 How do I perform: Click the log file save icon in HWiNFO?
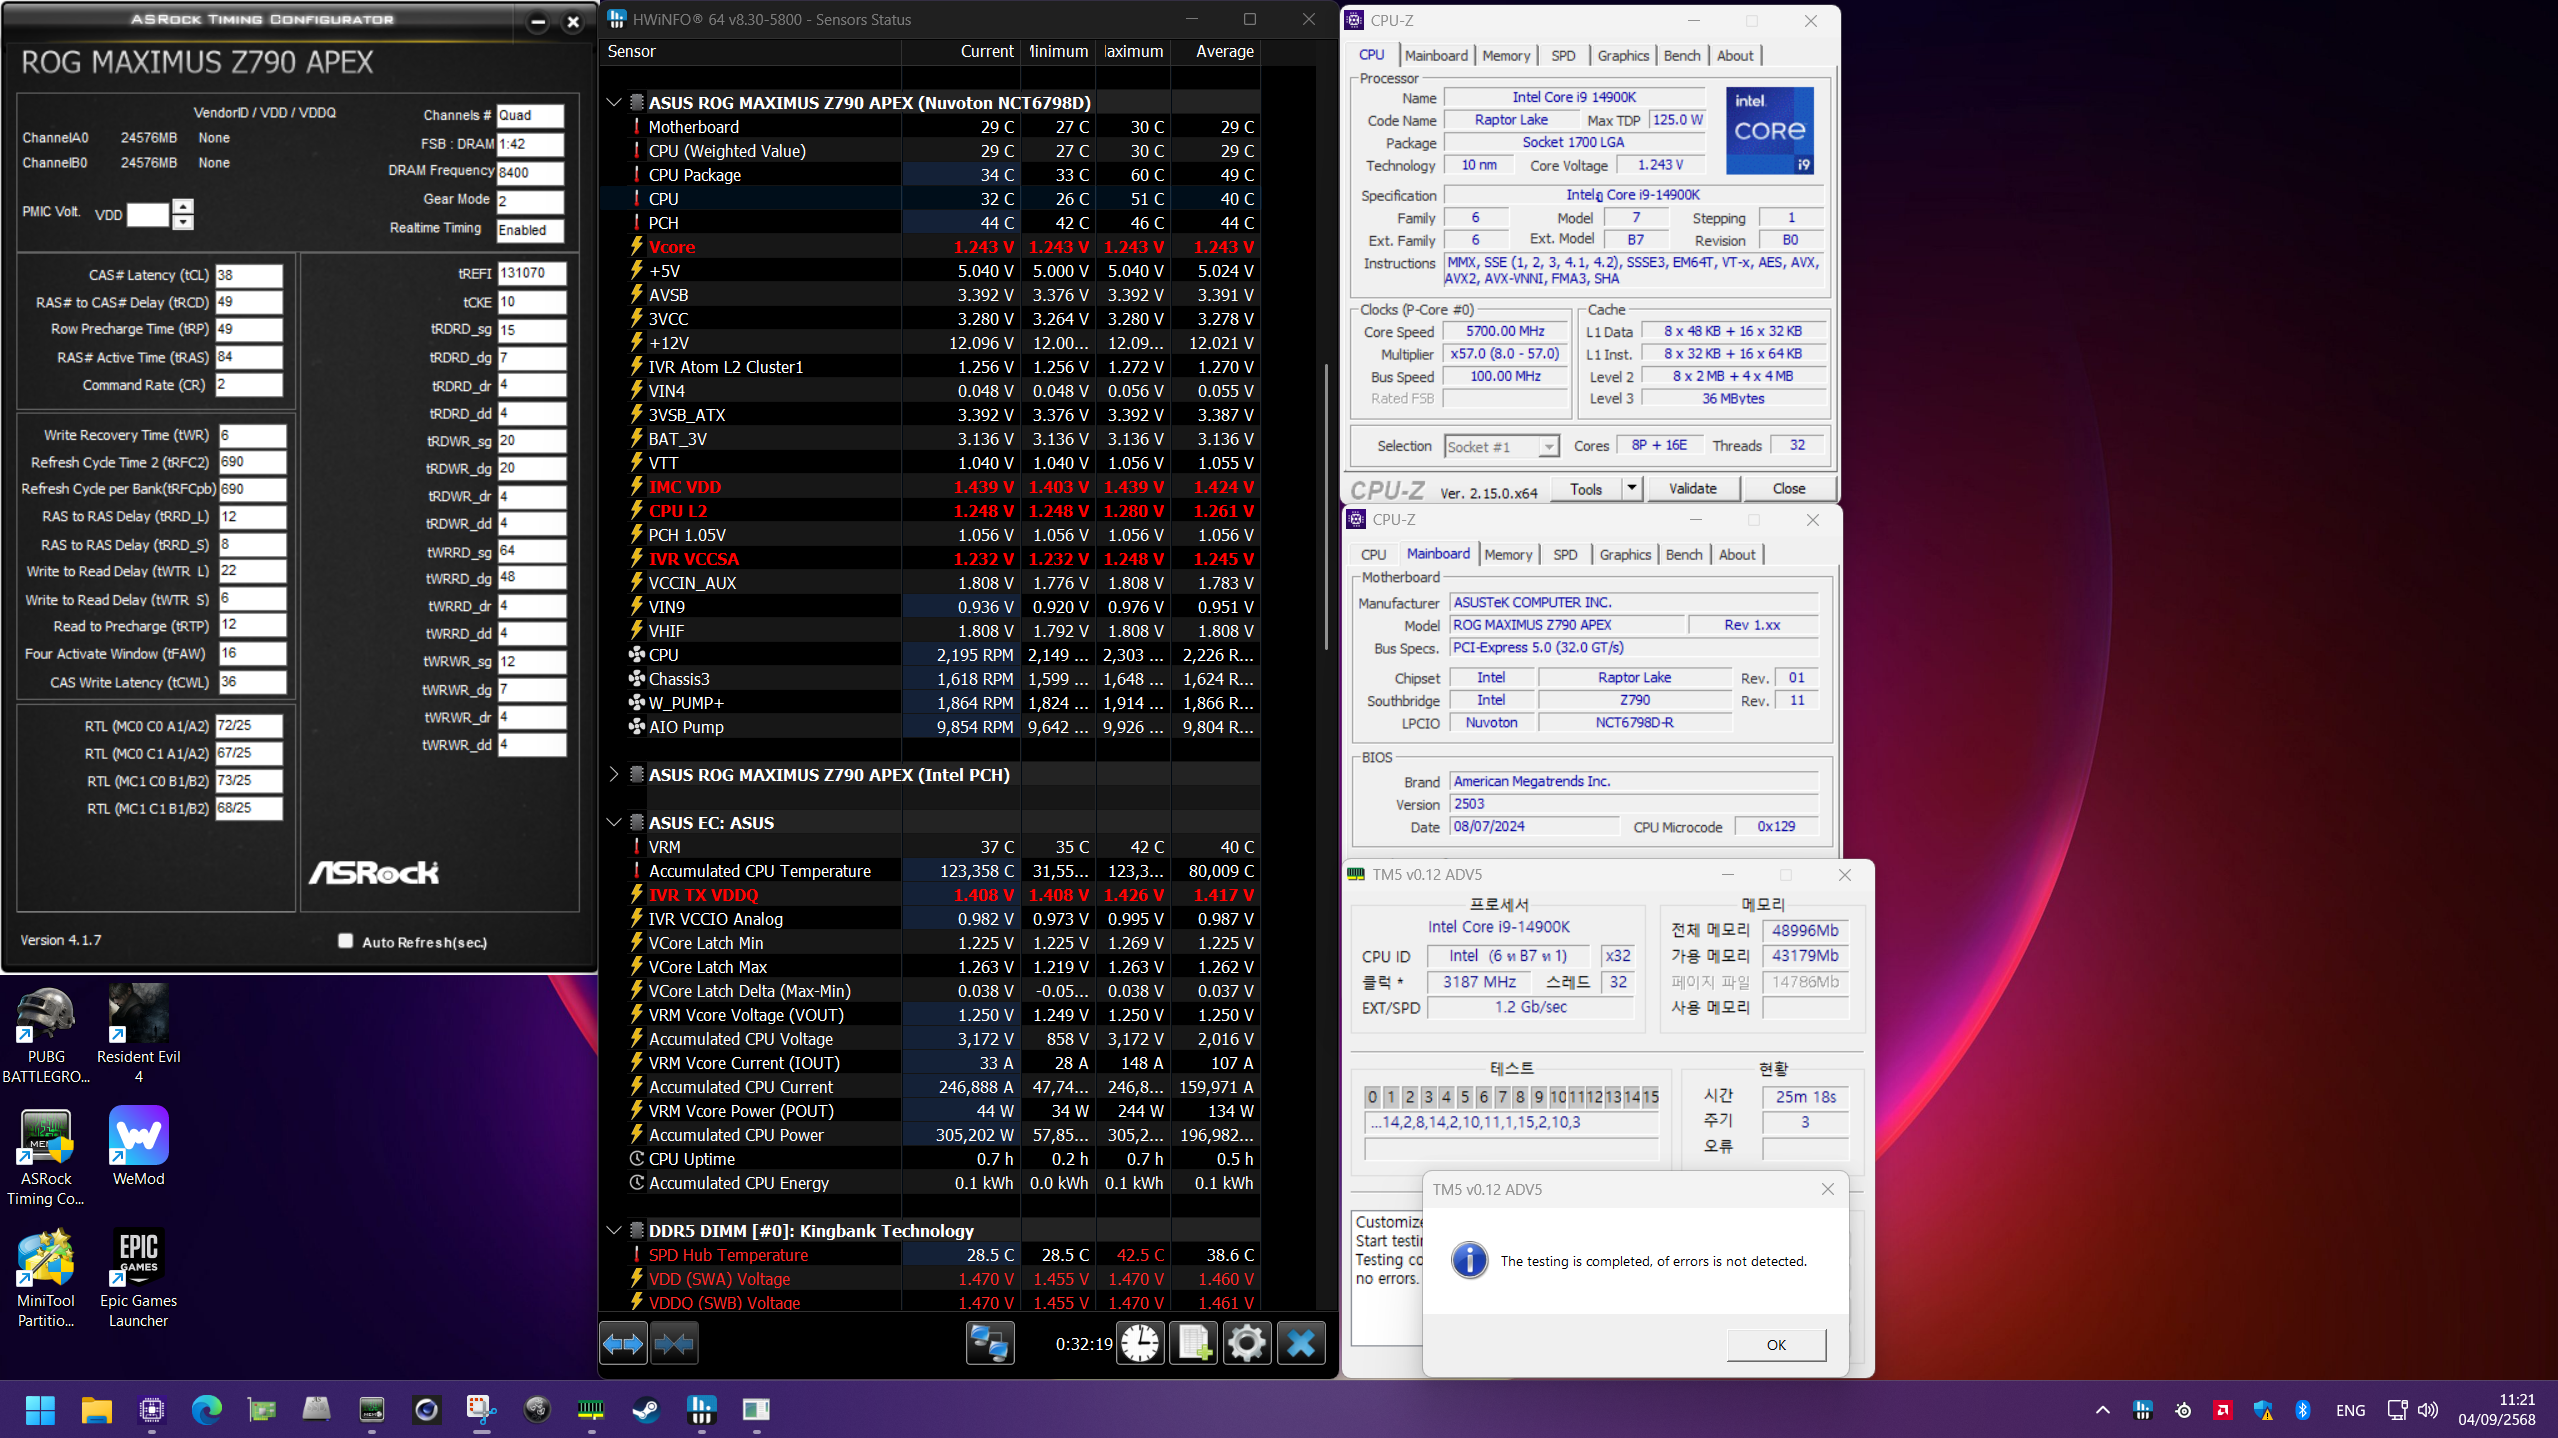tap(1194, 1344)
